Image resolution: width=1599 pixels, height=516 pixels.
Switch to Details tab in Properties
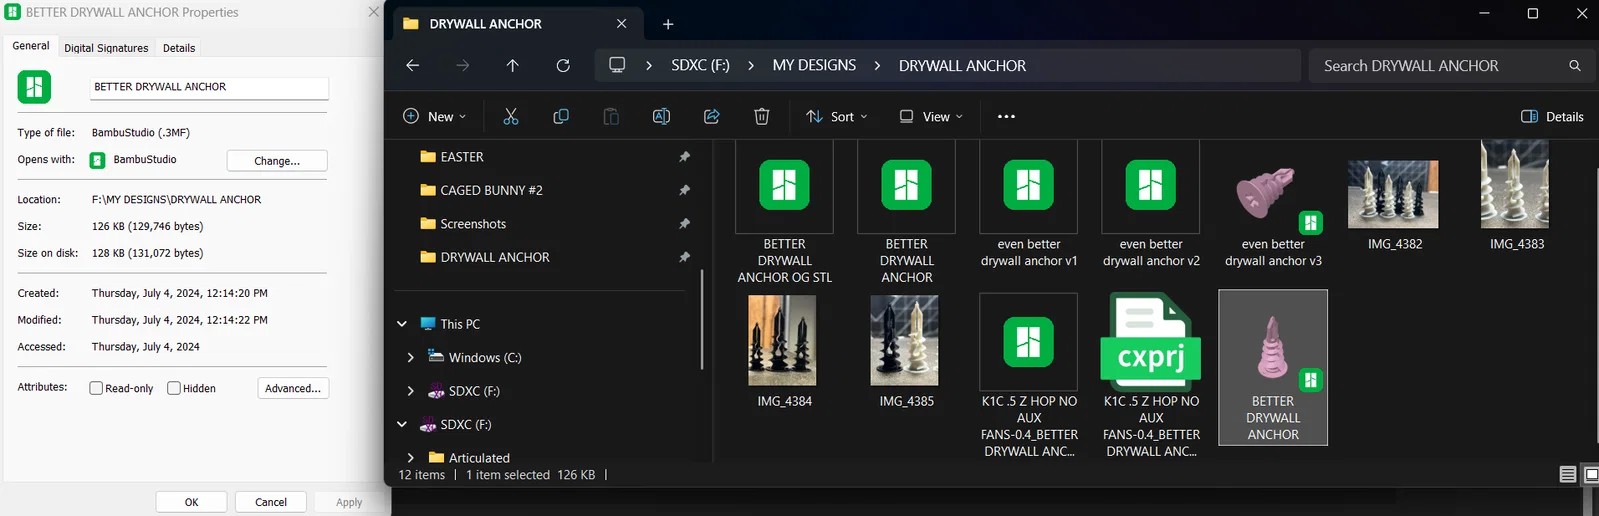click(179, 48)
